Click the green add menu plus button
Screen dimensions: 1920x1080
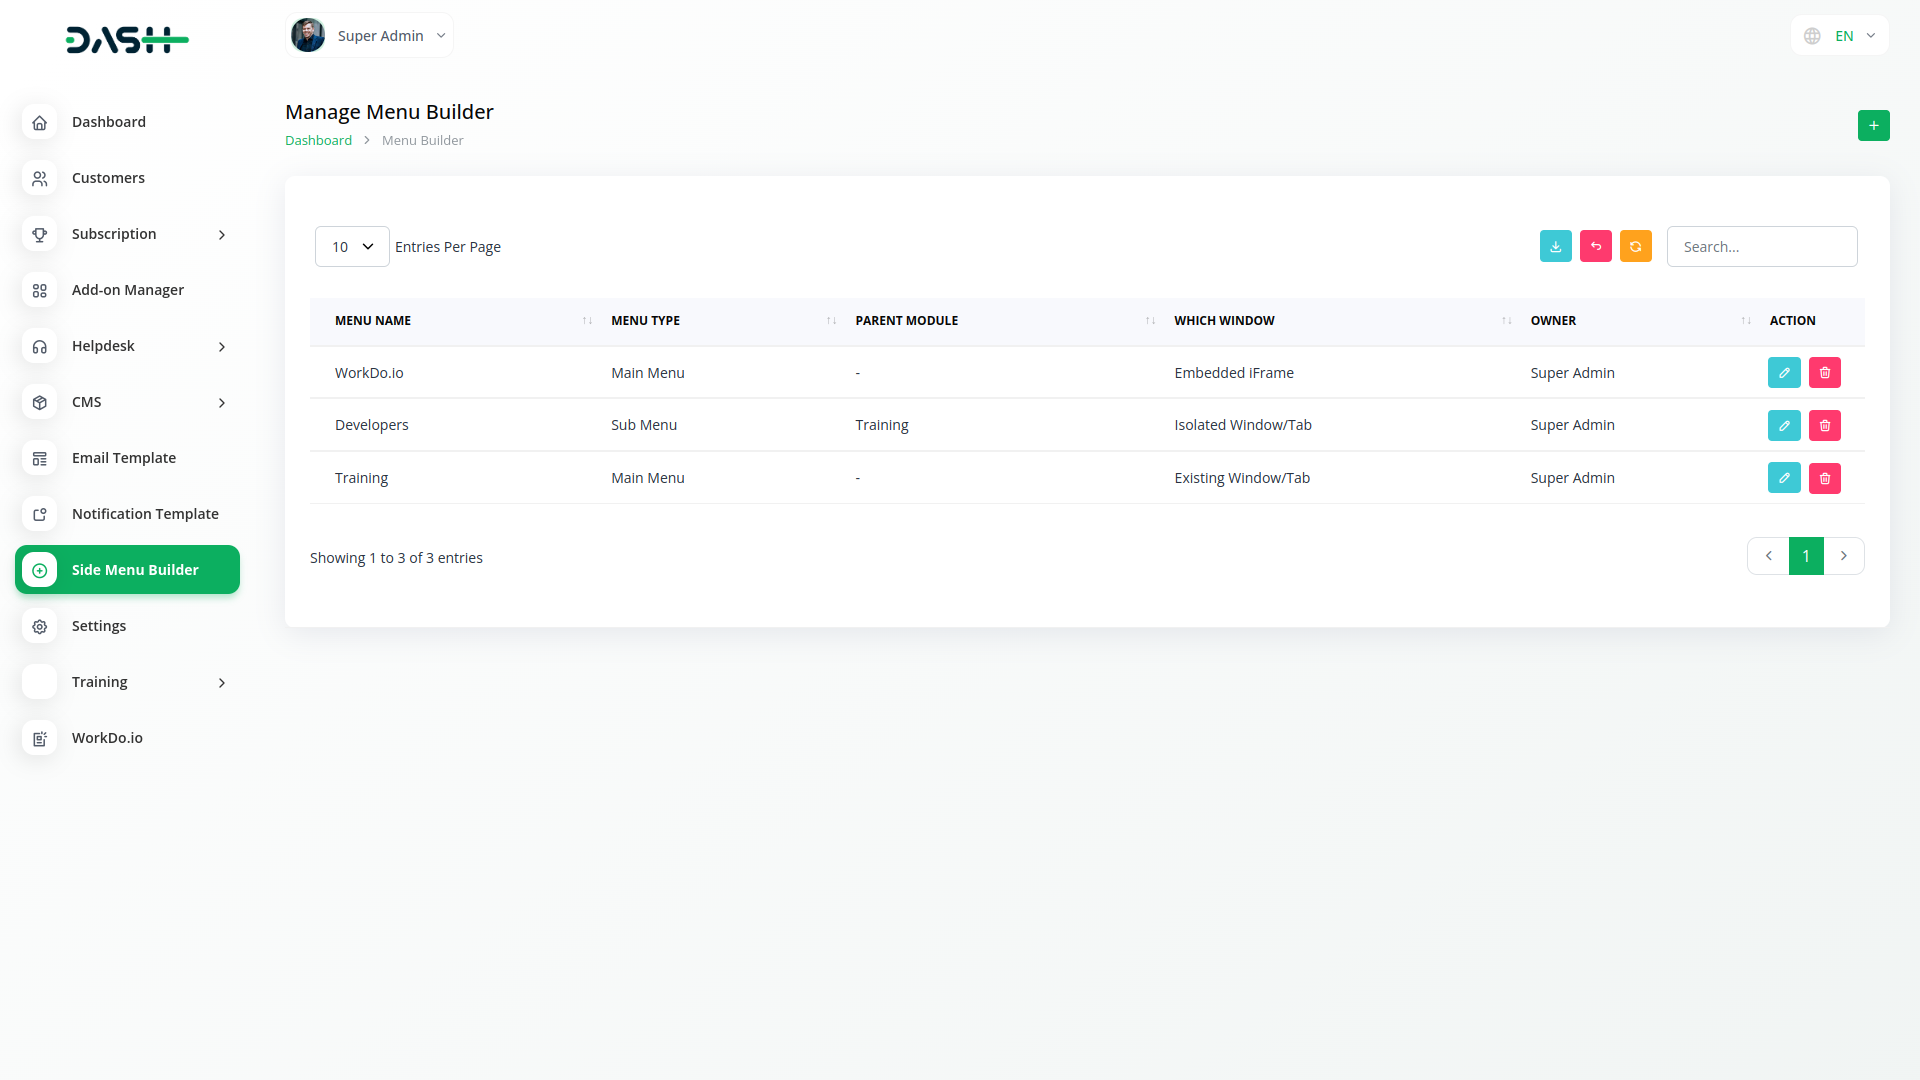point(1873,125)
